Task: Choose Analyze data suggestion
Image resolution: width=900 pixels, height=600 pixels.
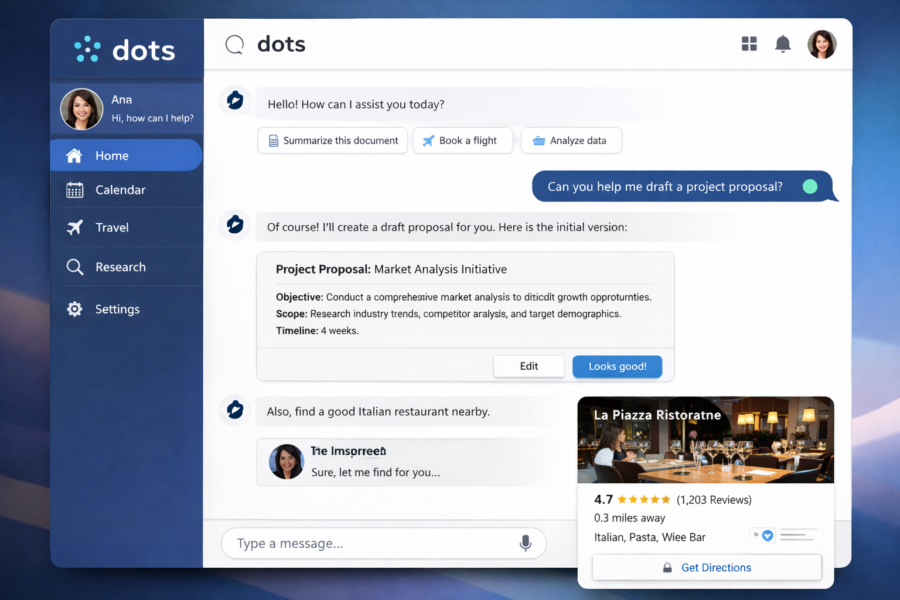Action: [571, 141]
